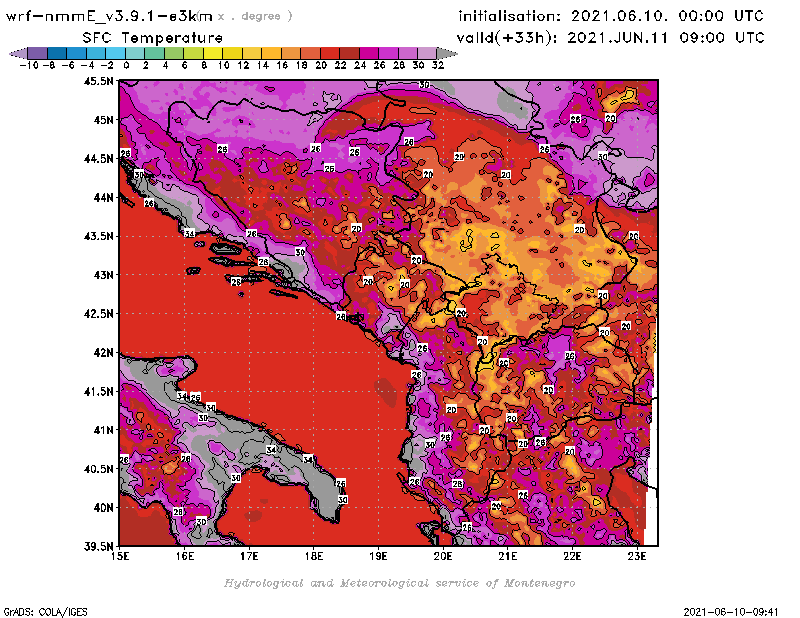Click the dark blue swatch between -8 and -6
800x618 pixels.
tap(57, 53)
